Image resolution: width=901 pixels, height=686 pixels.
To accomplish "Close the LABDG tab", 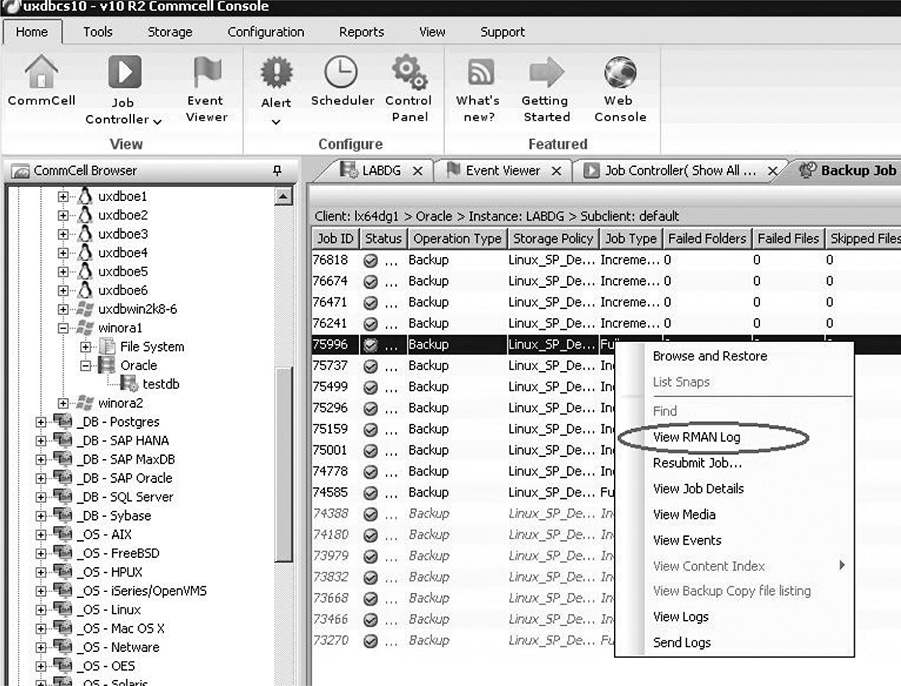I will tap(418, 171).
